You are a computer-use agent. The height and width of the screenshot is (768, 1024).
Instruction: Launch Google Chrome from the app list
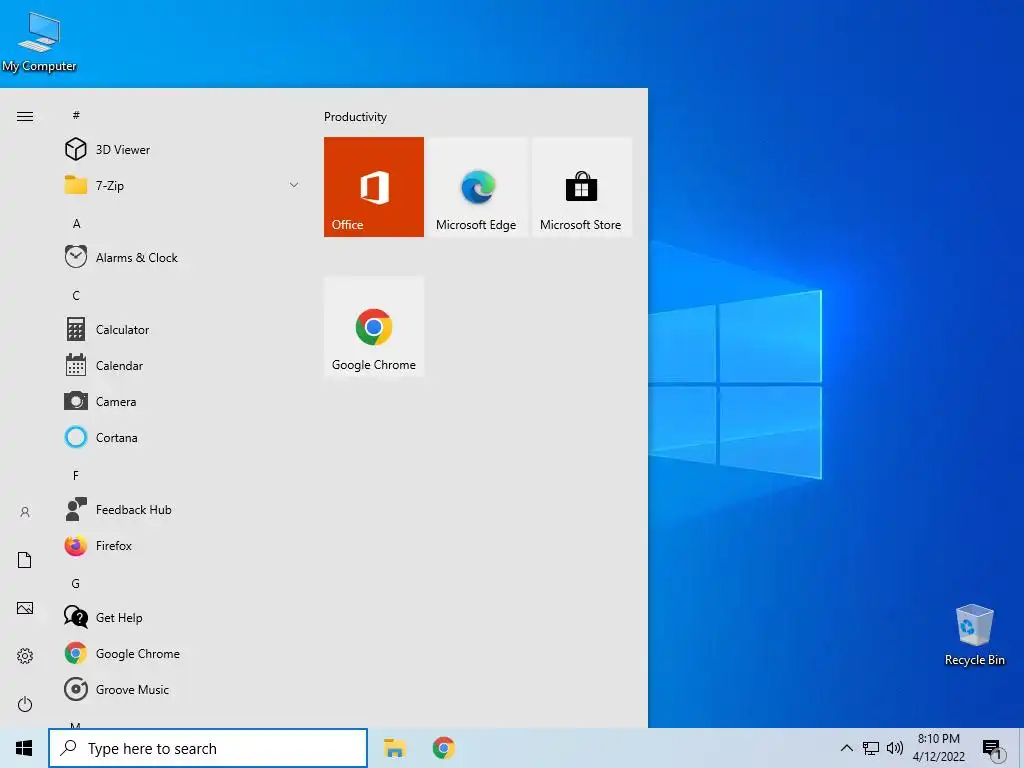click(x=180, y=652)
